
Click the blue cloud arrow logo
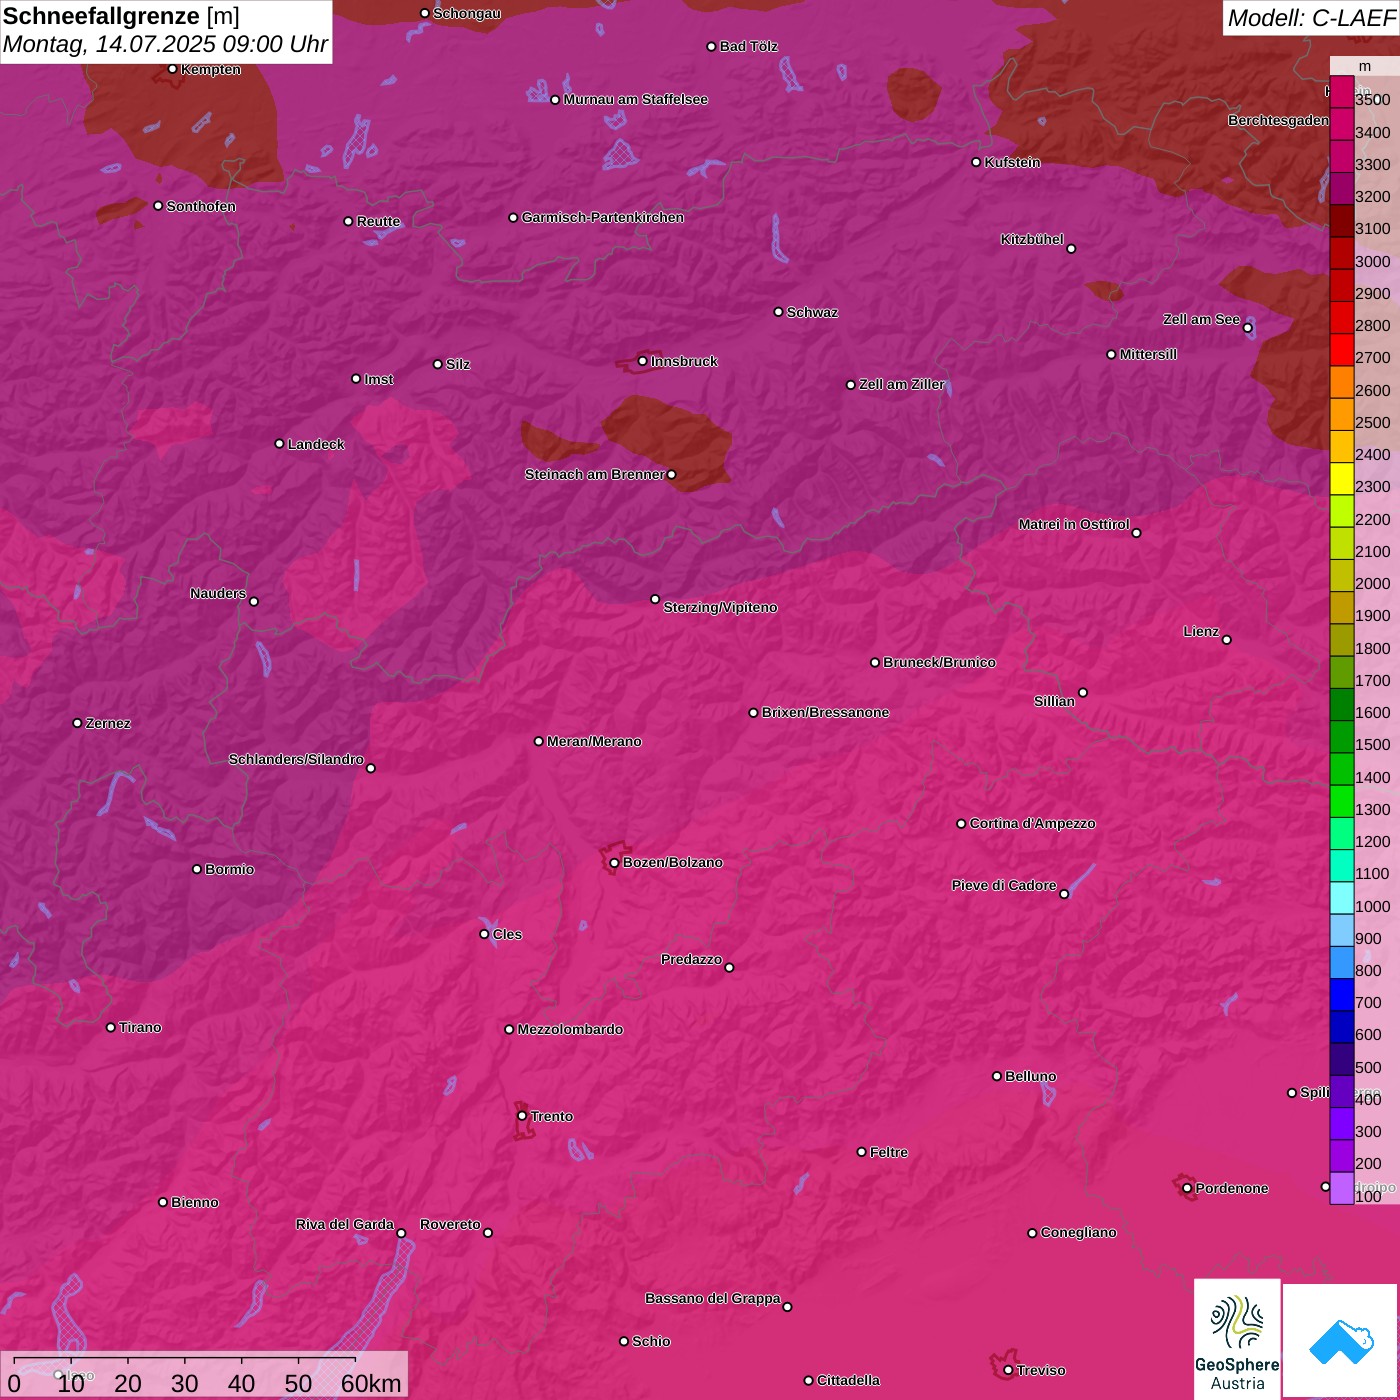pyautogui.click(x=1340, y=1341)
